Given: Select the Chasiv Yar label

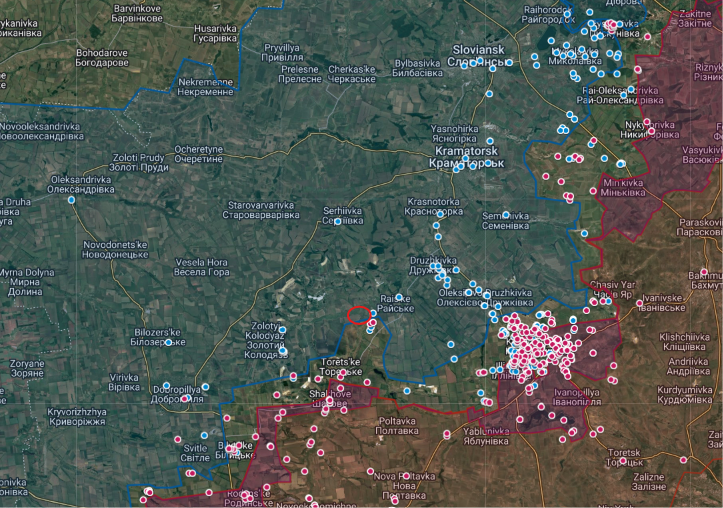Looking at the screenshot, I should pyautogui.click(x=613, y=289).
